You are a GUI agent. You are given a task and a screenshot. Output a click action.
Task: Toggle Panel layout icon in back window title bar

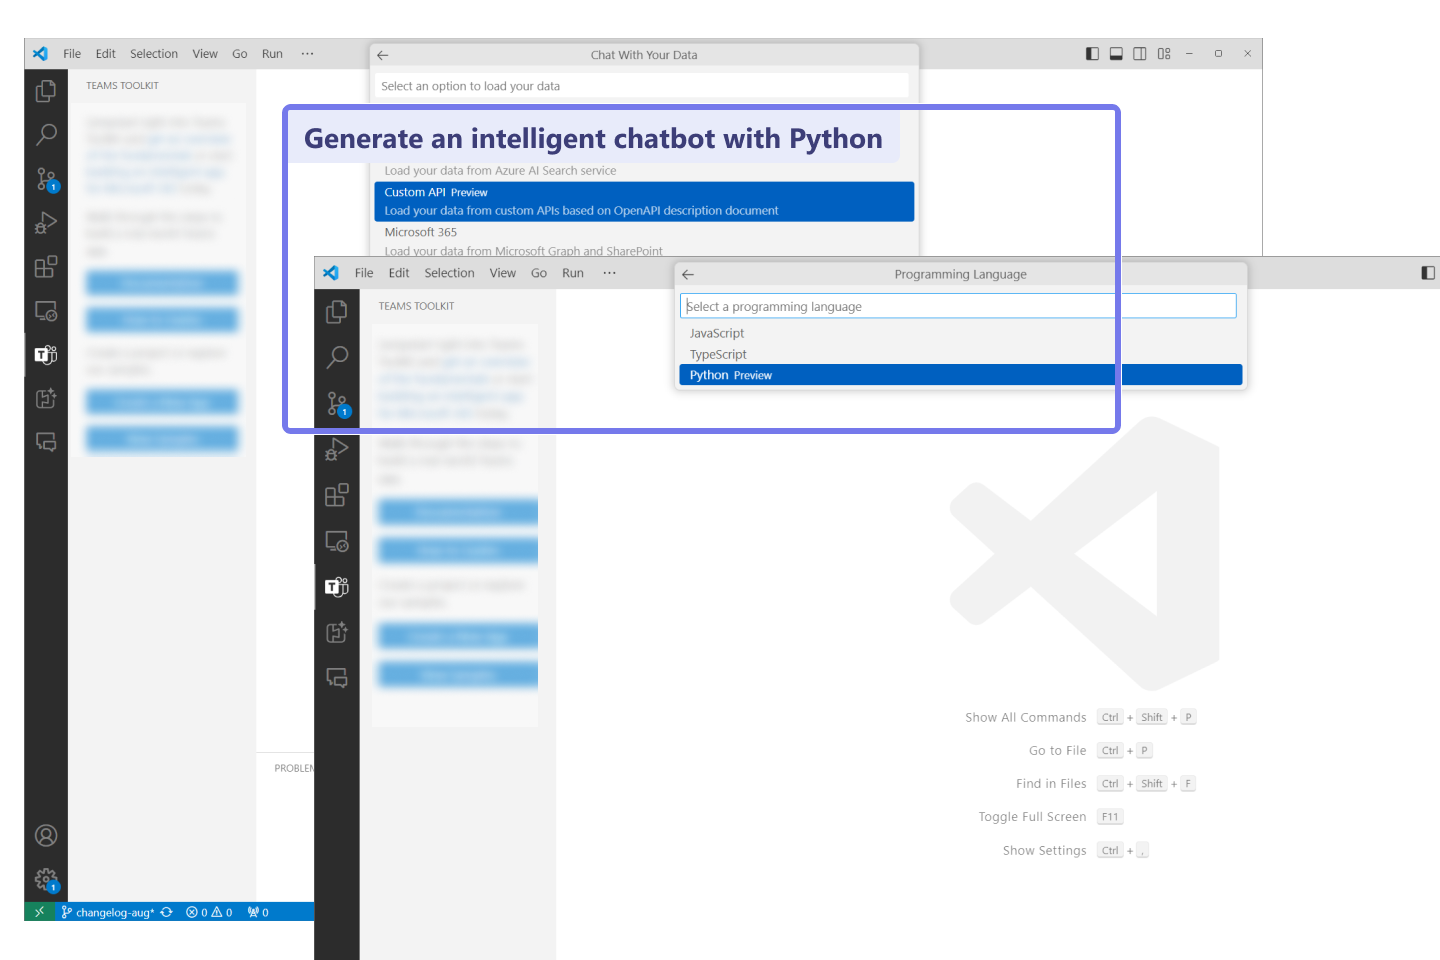[x=1116, y=54]
